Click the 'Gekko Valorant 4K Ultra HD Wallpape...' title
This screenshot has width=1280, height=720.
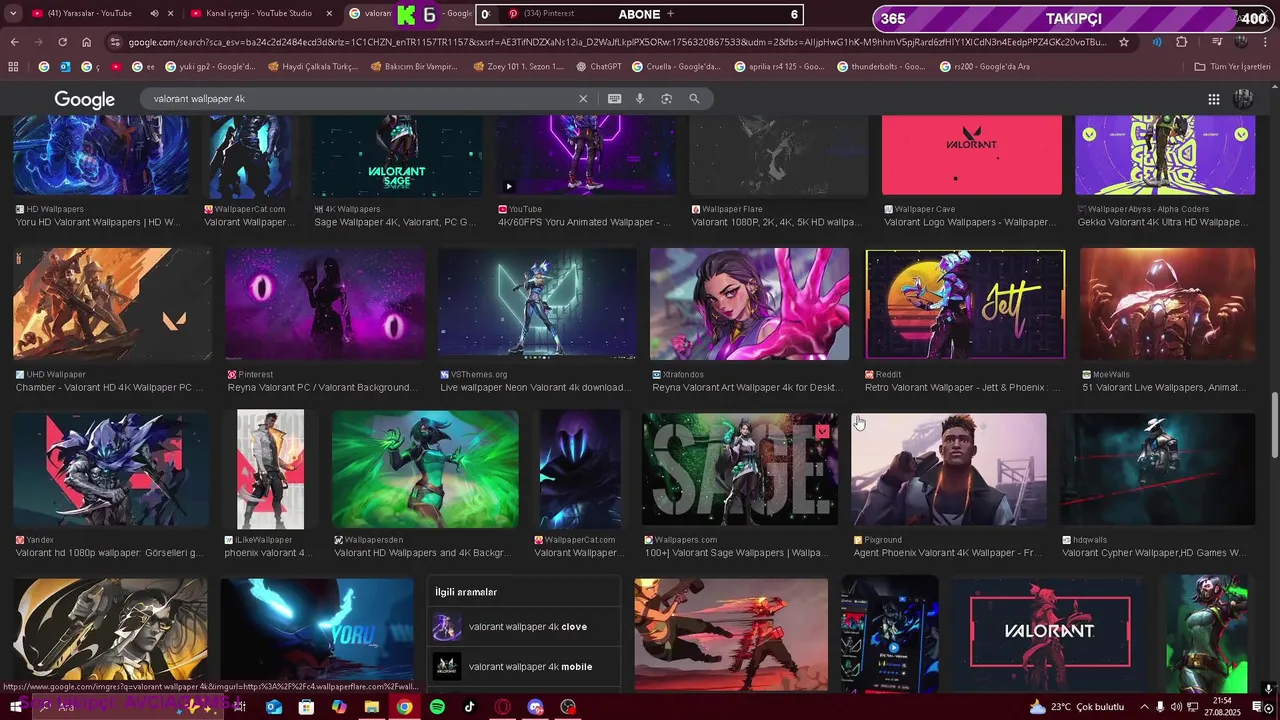pyautogui.click(x=1162, y=222)
